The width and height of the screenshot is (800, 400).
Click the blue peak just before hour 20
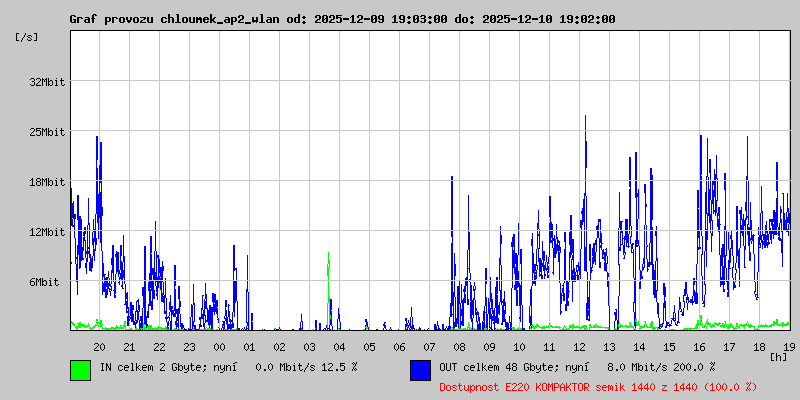[97, 168]
